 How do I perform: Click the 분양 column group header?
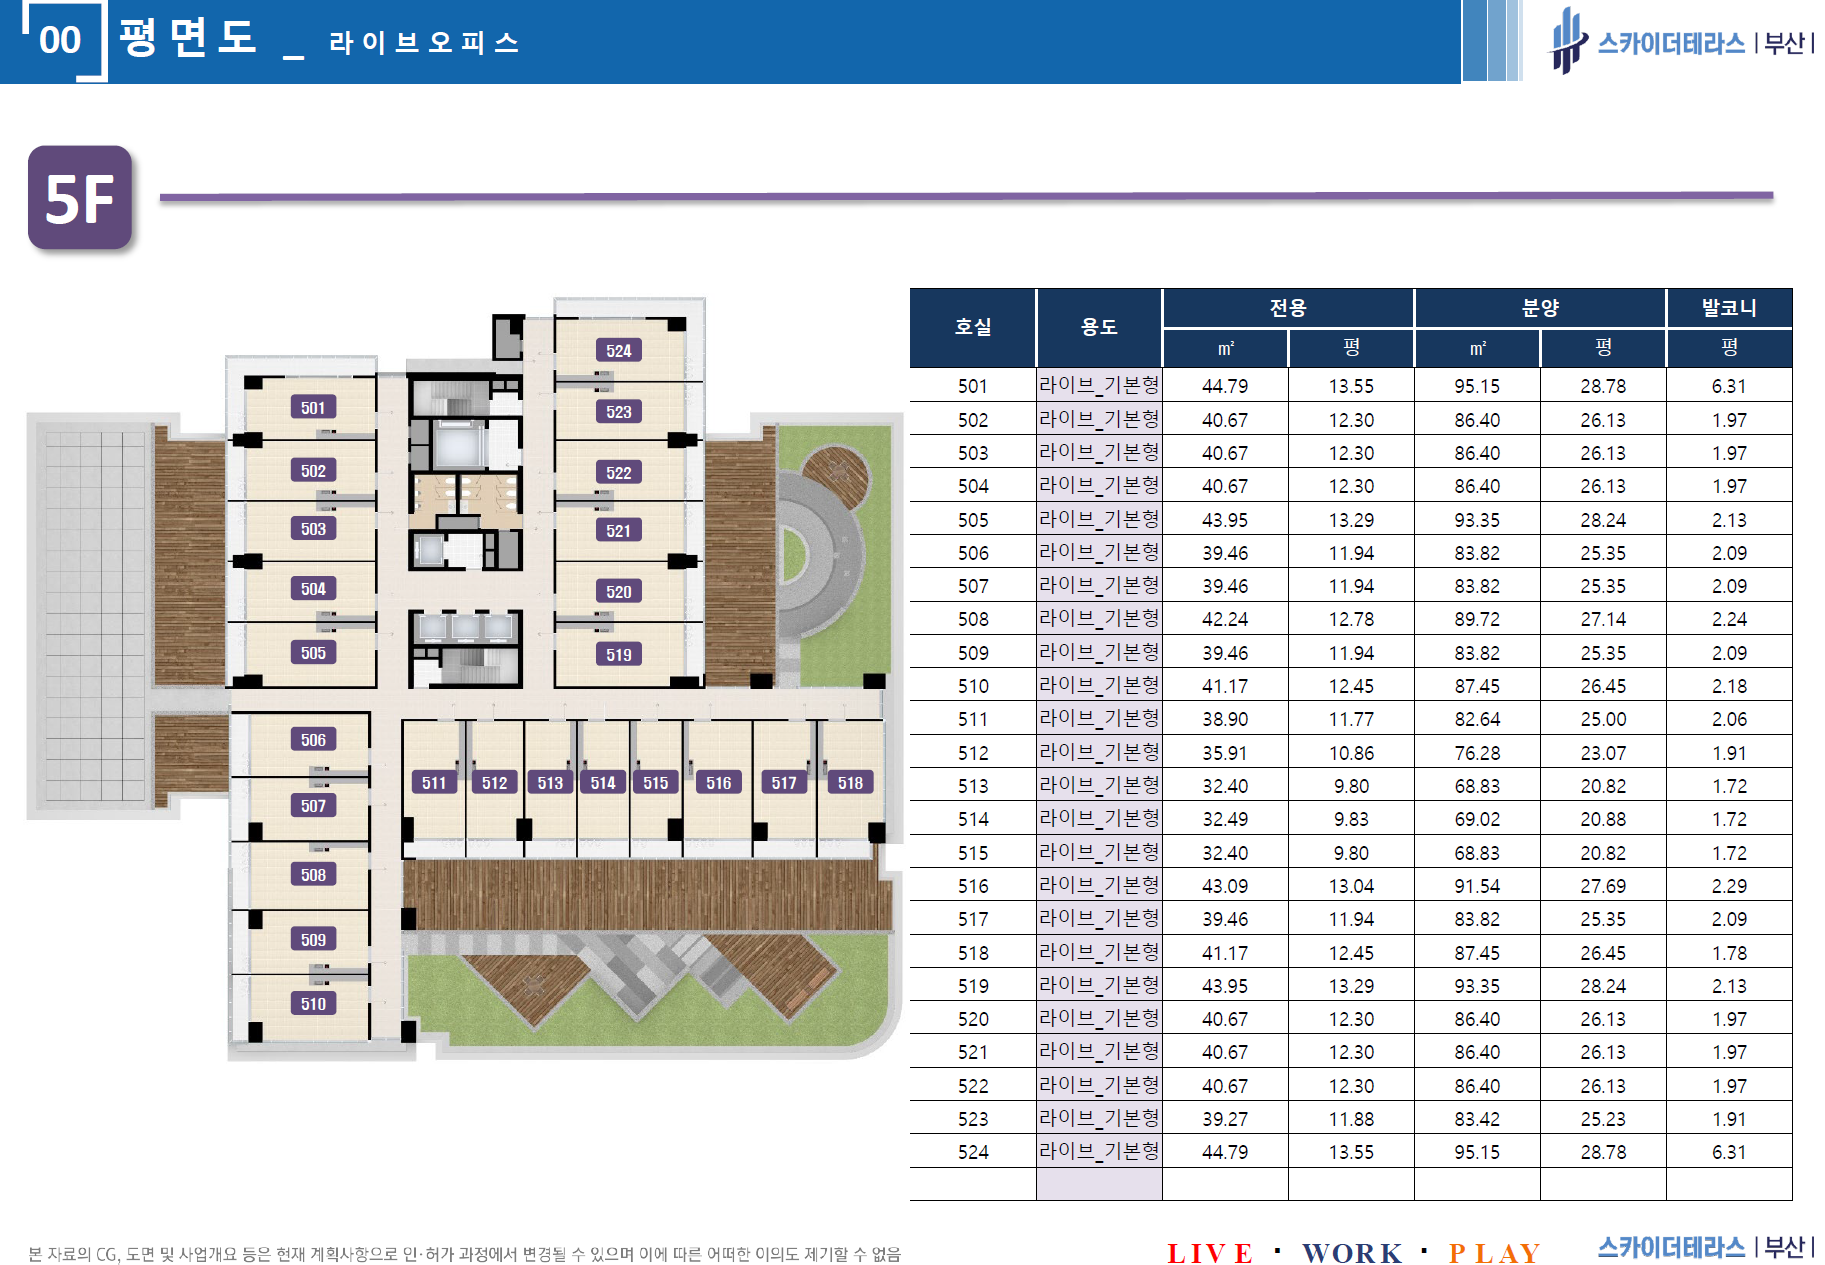1540,308
